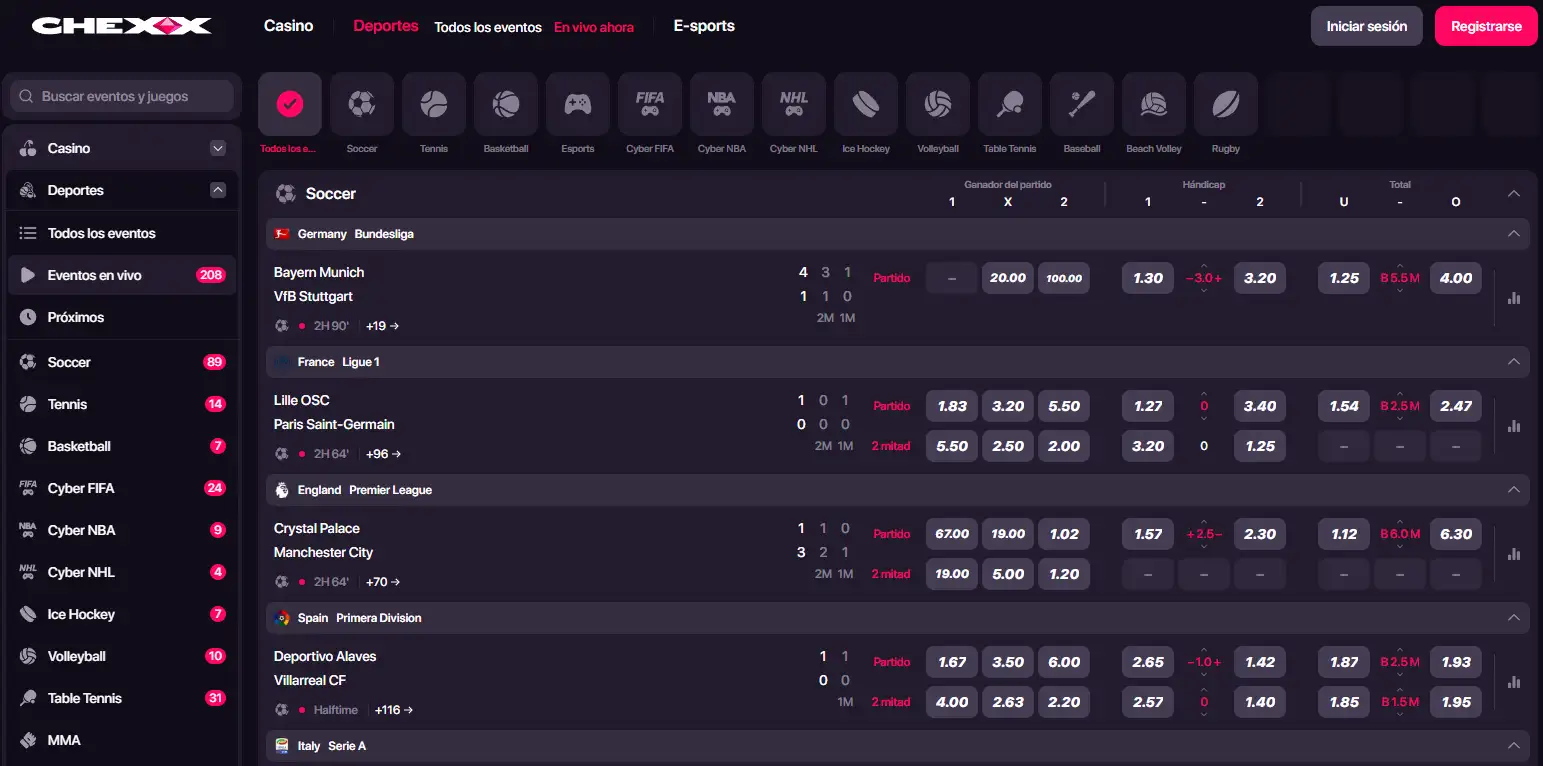
Task: Open statistics chart for Lille OSC match
Action: coord(1514,426)
